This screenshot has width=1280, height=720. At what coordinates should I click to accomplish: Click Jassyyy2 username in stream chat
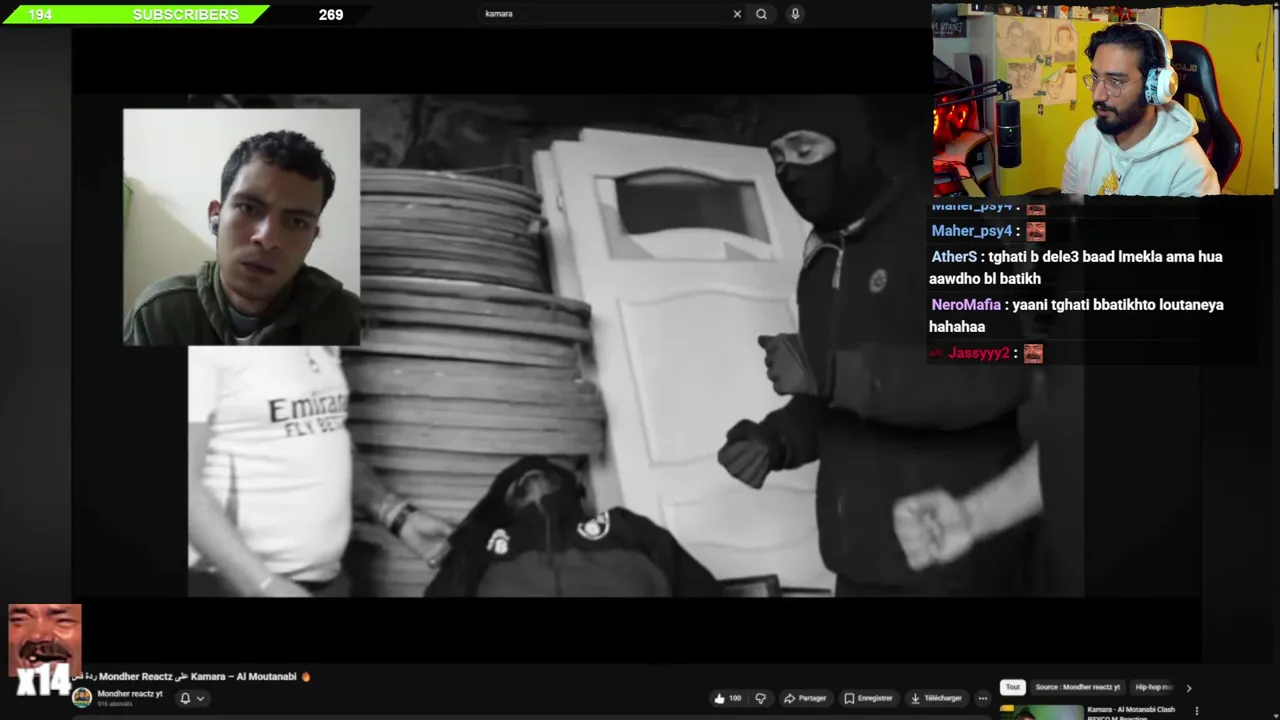979,353
